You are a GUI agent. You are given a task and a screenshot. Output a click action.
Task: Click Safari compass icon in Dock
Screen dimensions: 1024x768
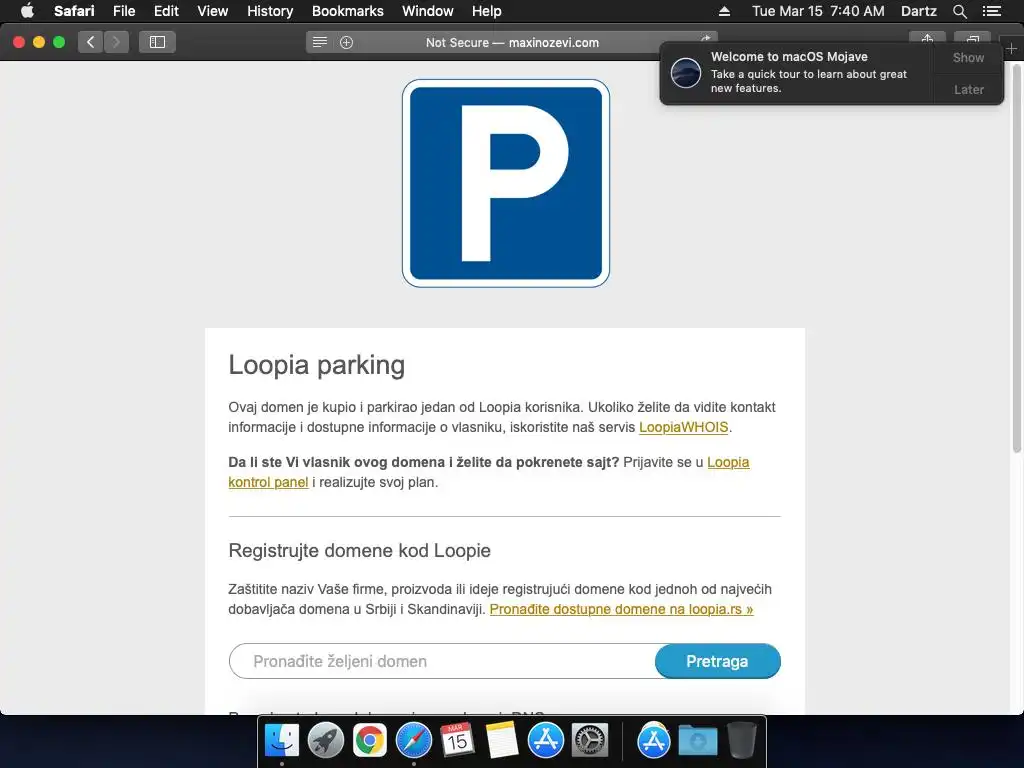coord(413,741)
